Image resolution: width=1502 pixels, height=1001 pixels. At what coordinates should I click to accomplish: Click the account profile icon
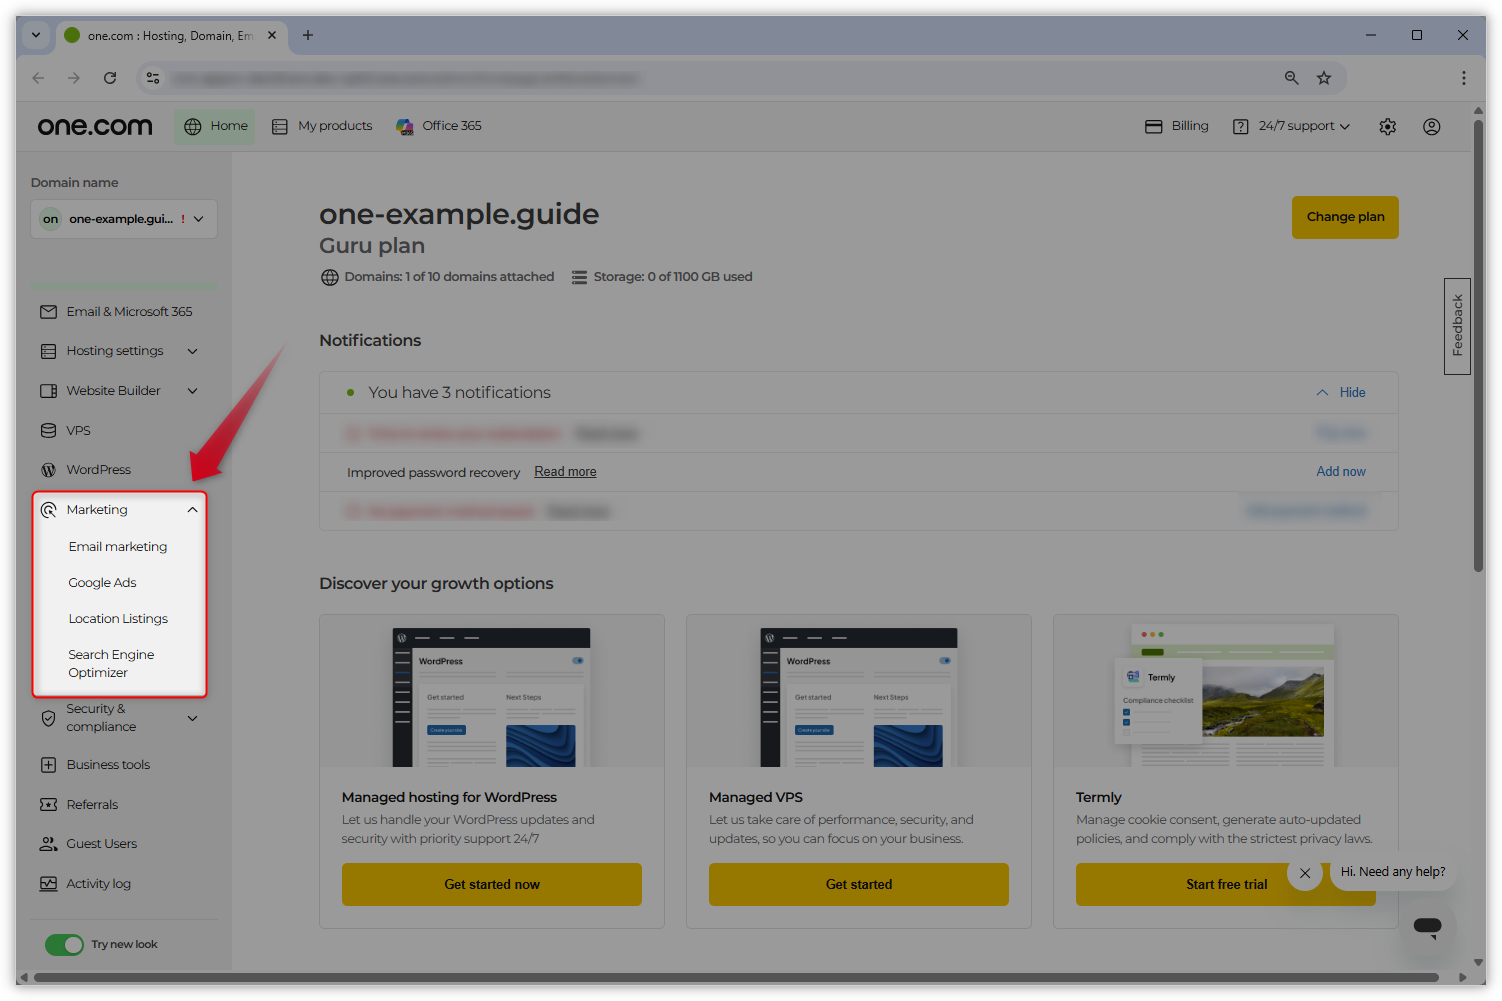click(x=1431, y=127)
